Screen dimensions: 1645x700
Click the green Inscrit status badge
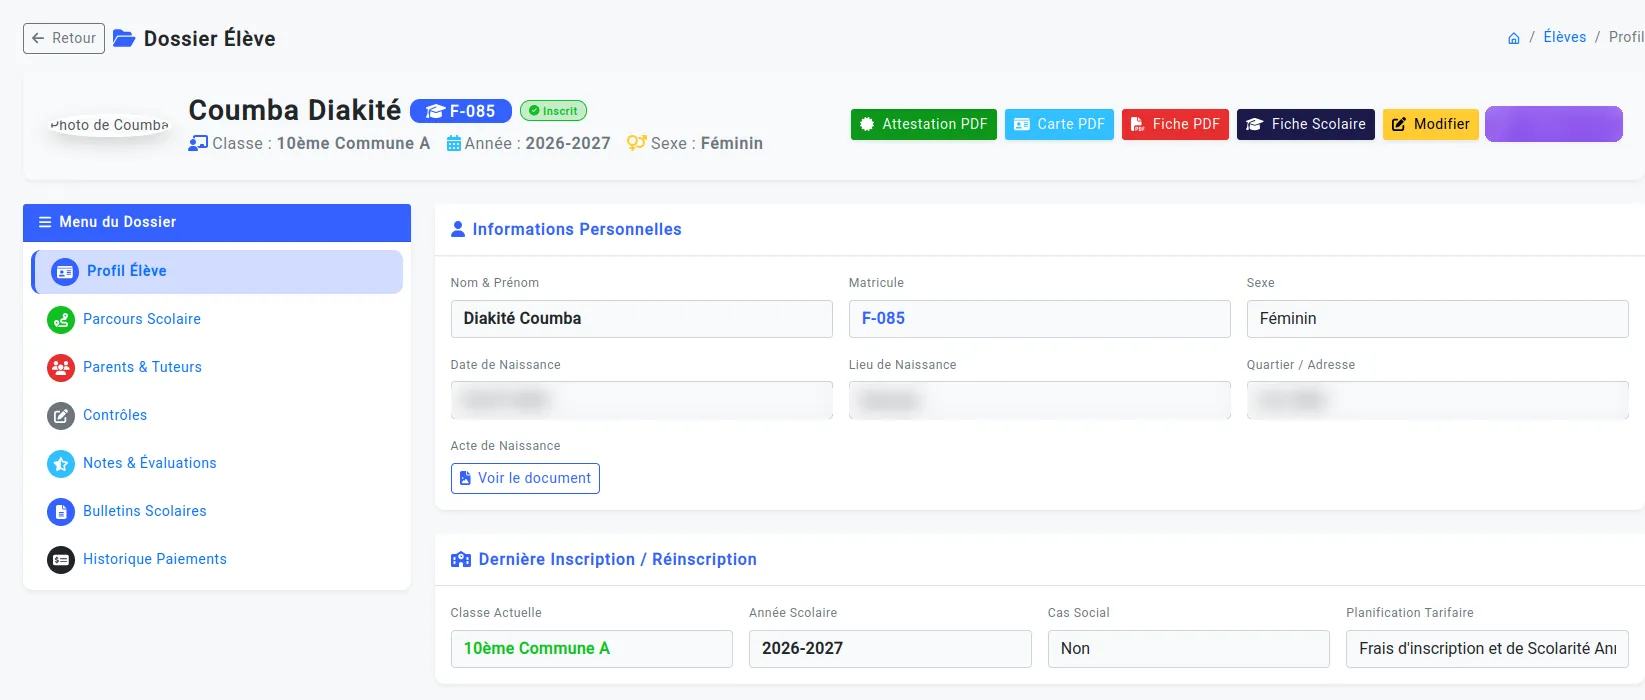click(553, 111)
